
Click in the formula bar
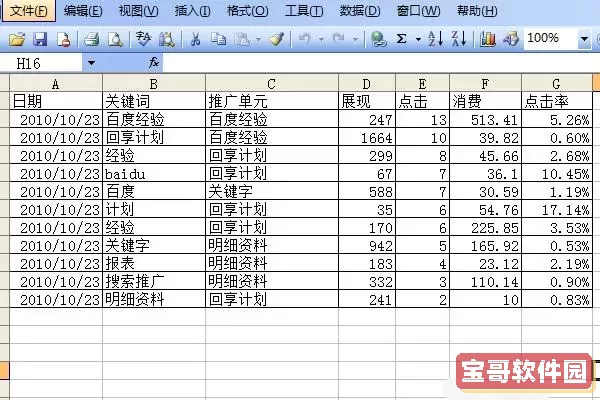(381, 63)
